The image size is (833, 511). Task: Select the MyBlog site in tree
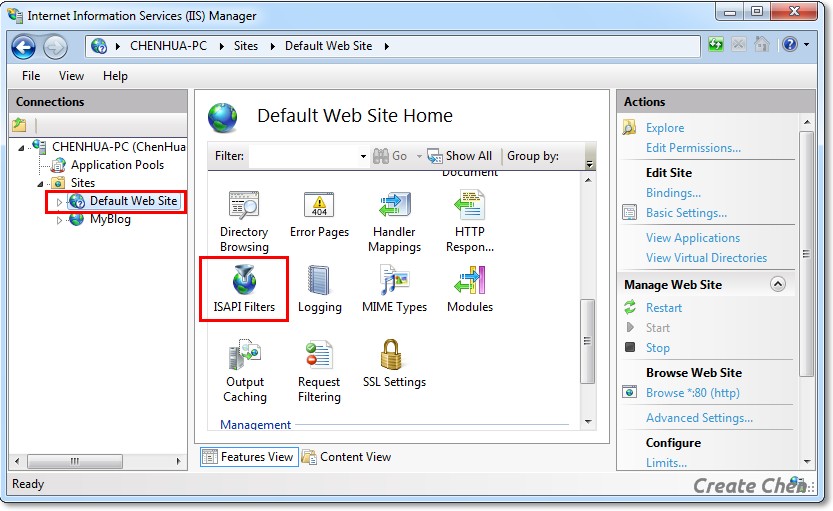pyautogui.click(x=110, y=219)
